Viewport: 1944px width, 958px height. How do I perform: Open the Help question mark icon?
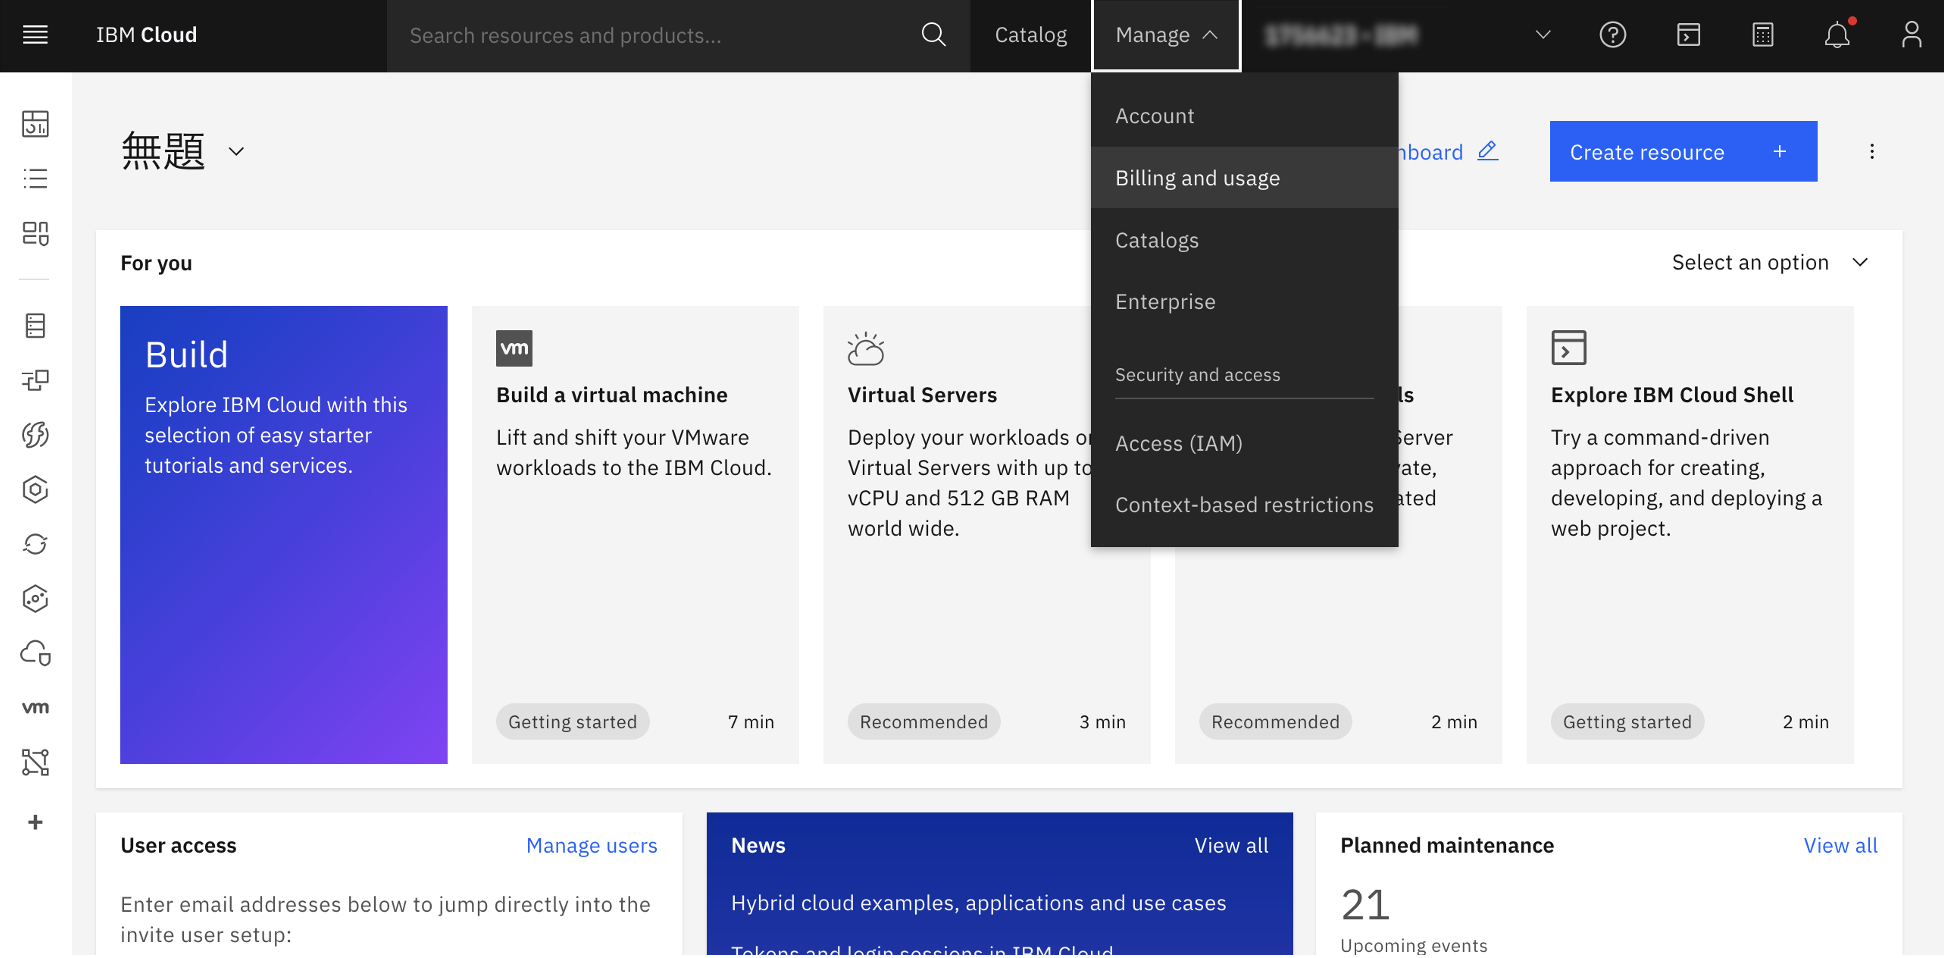pyautogui.click(x=1613, y=35)
